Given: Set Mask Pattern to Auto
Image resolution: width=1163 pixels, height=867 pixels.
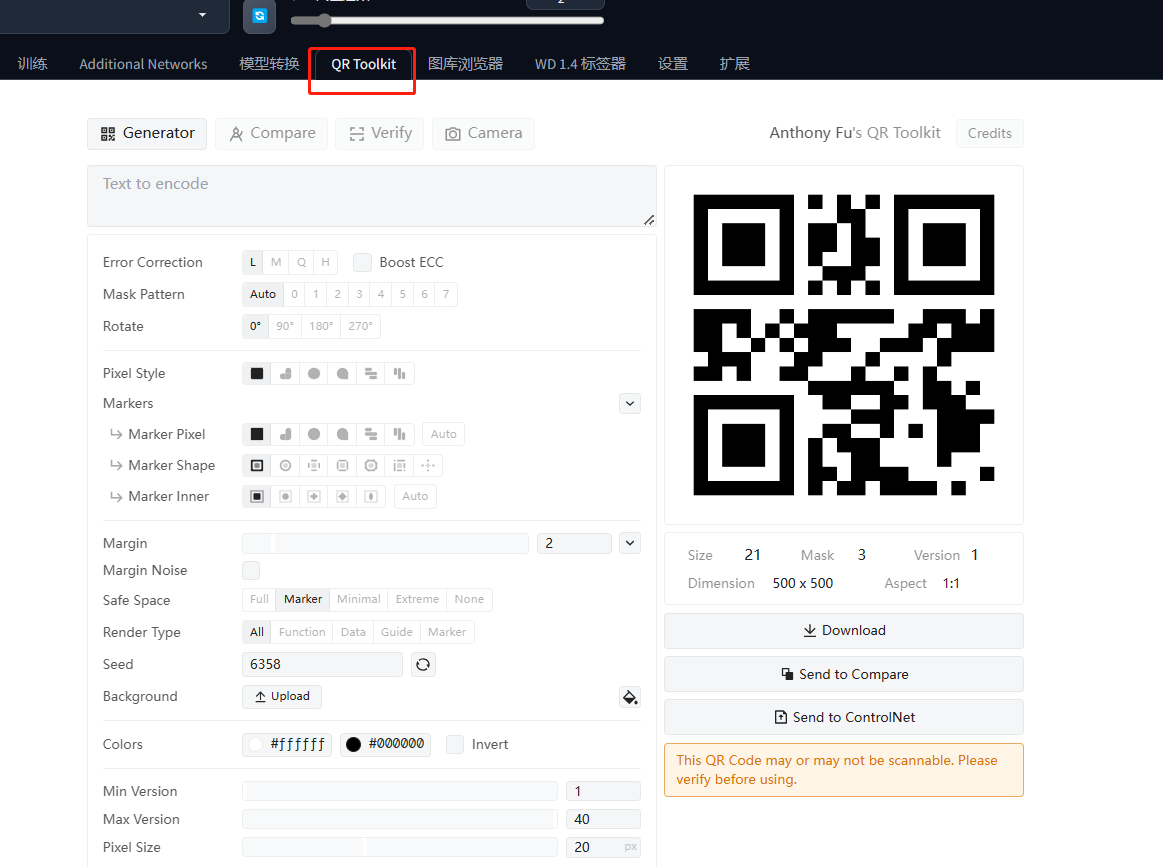Looking at the screenshot, I should [x=263, y=294].
